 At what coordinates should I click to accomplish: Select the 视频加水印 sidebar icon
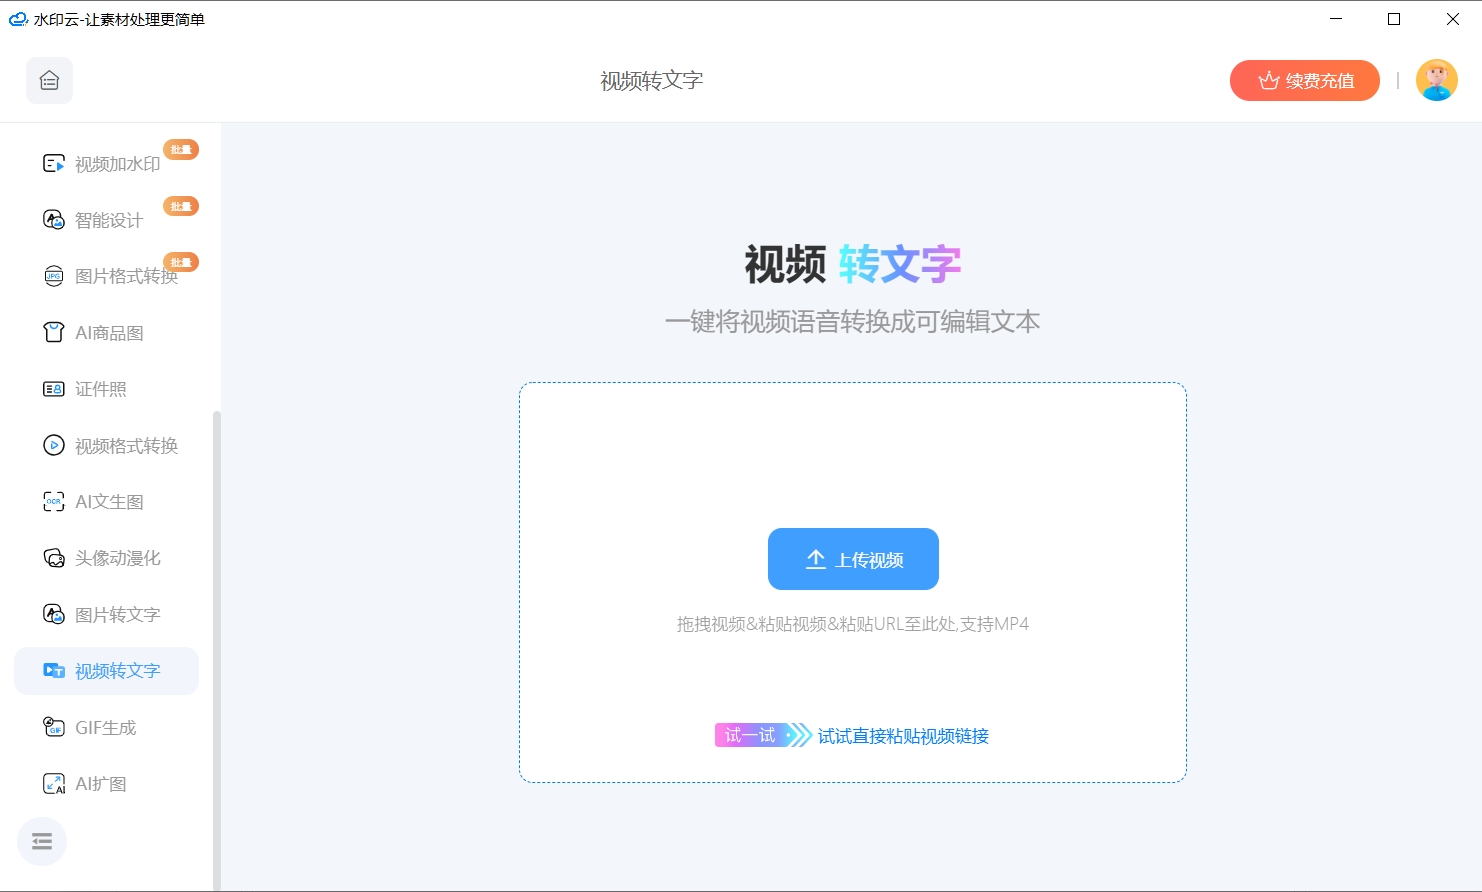(54, 164)
